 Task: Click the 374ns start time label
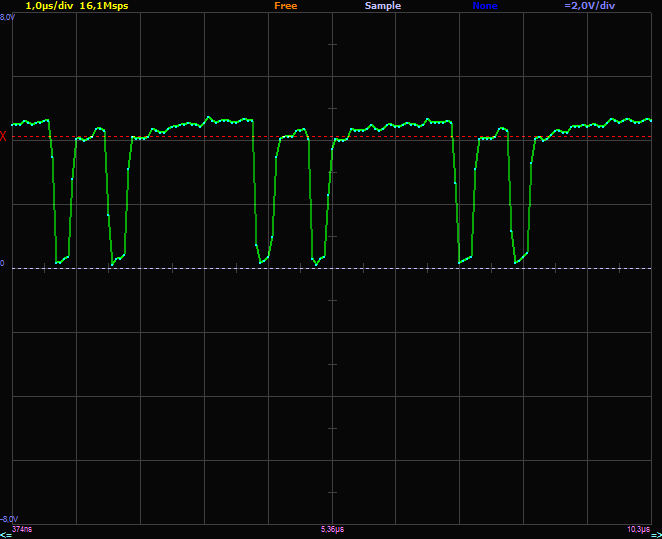click(22, 528)
